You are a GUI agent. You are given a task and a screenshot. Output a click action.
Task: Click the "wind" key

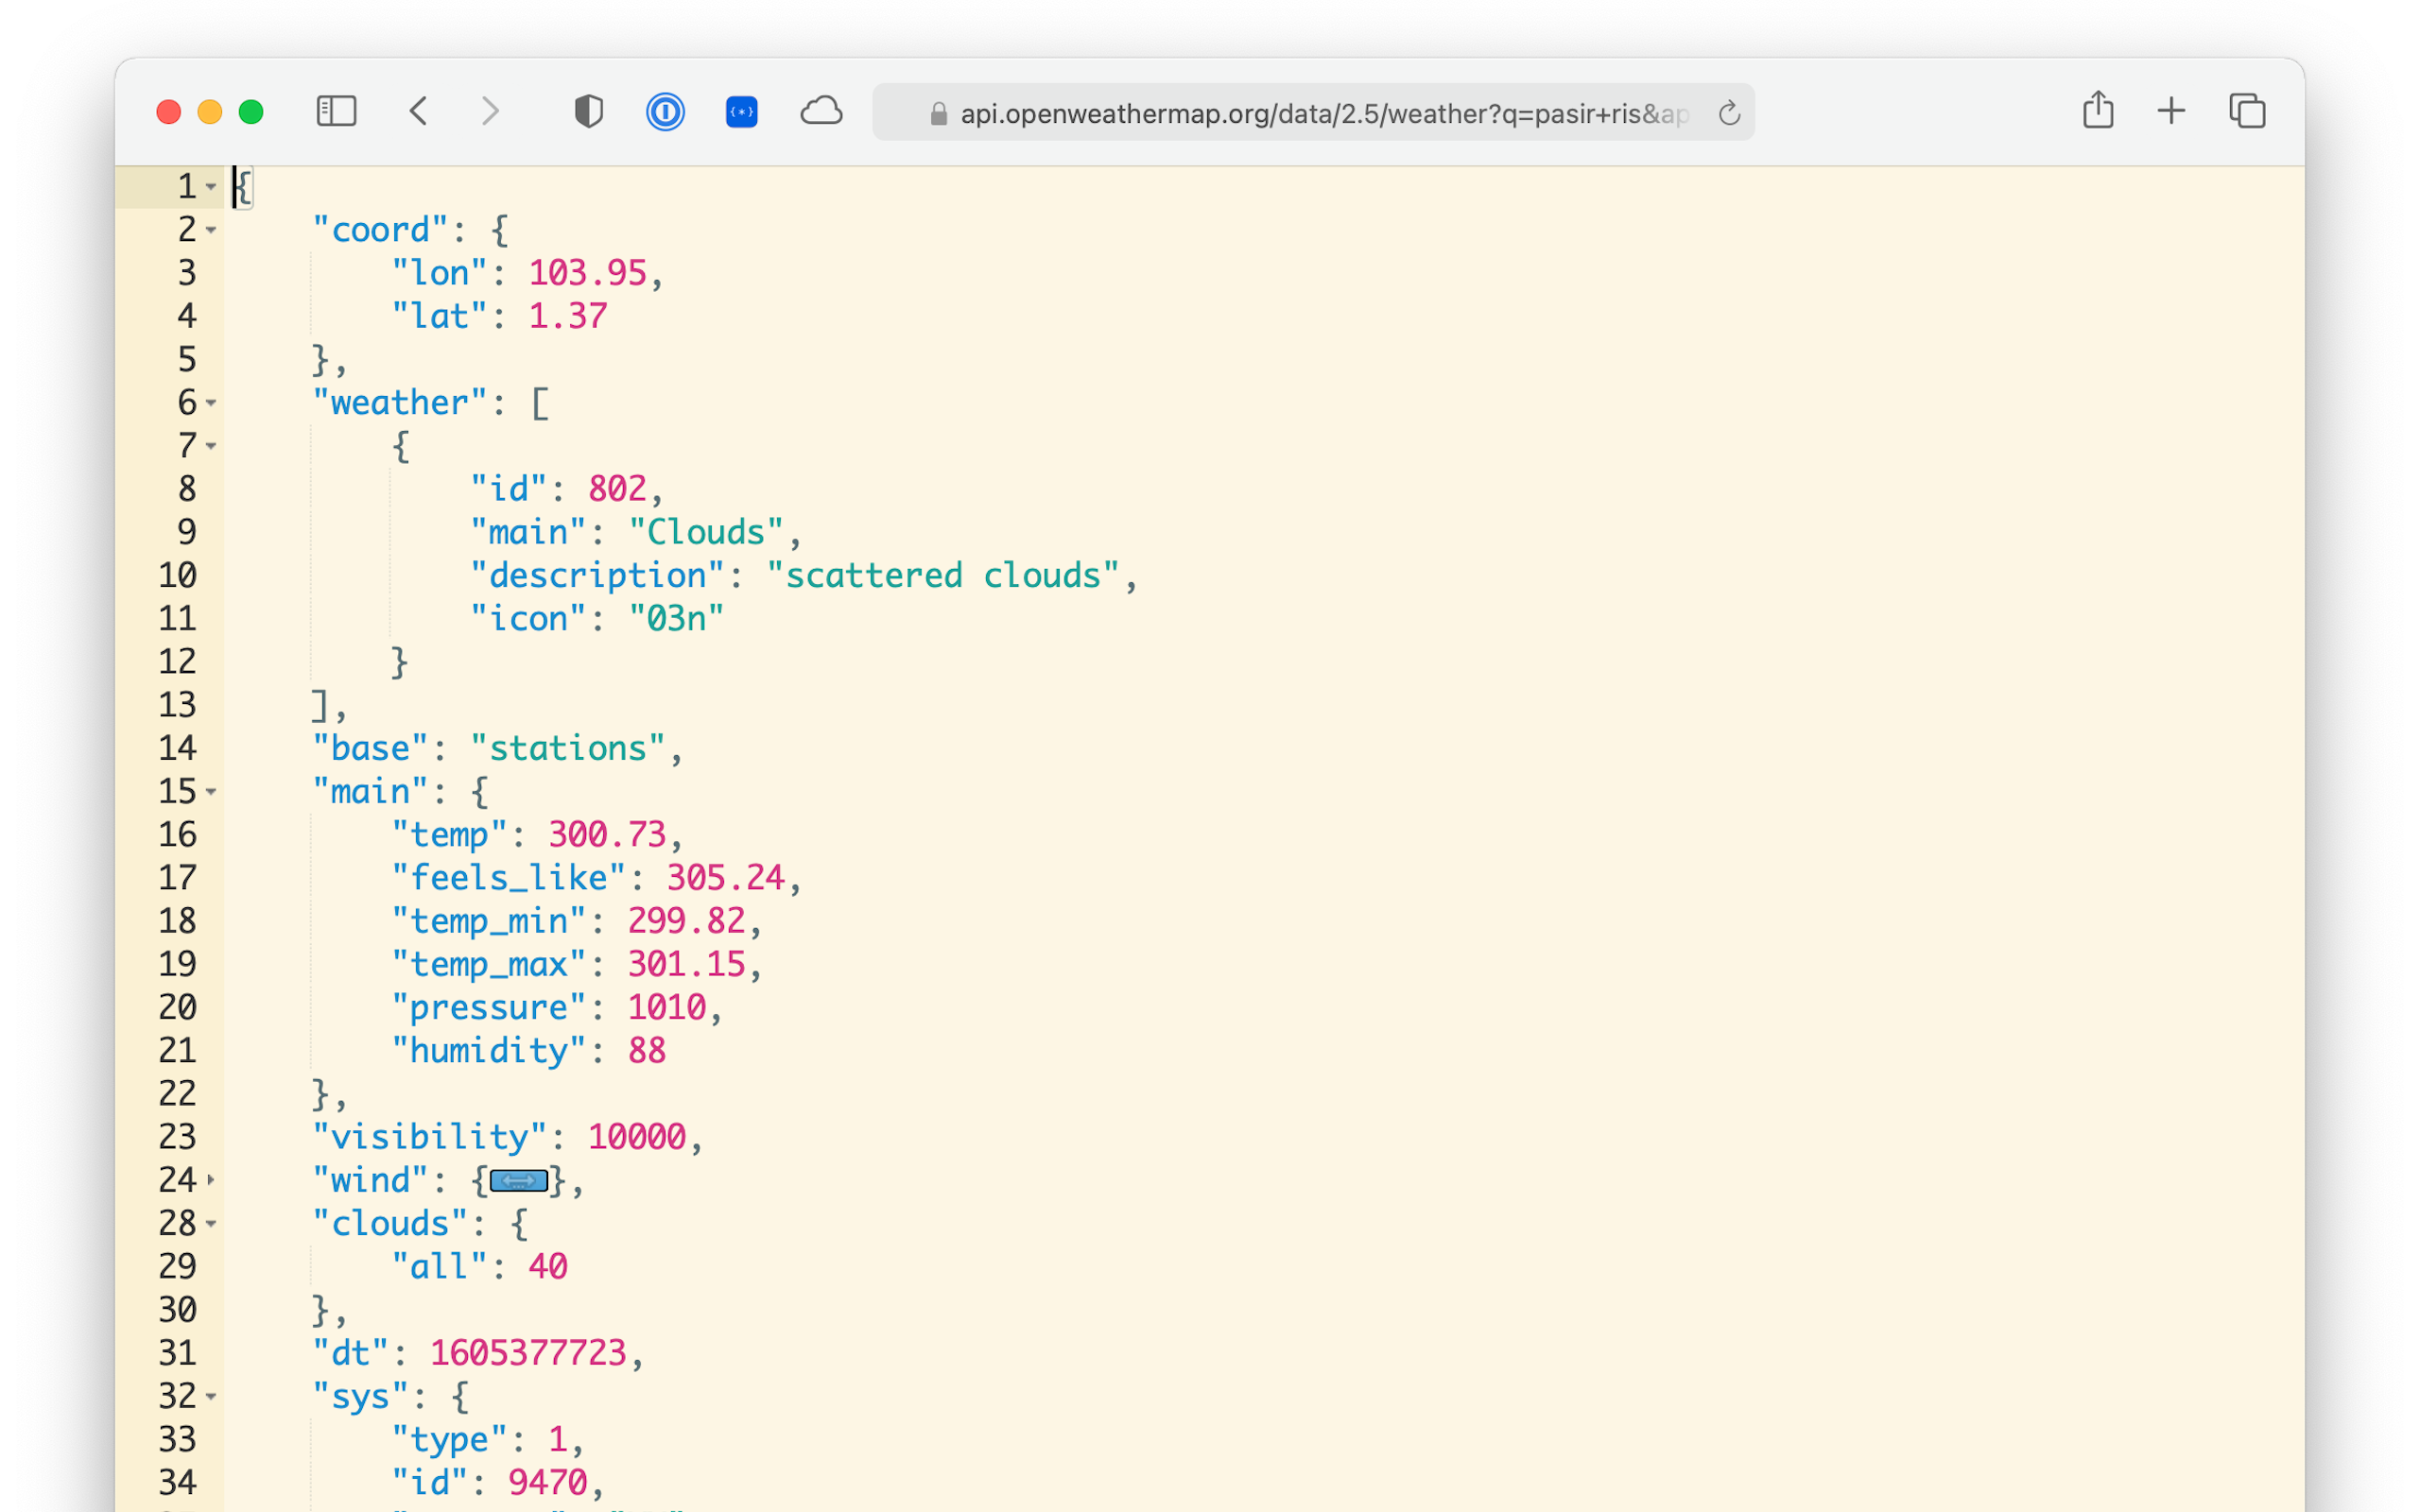click(x=370, y=1181)
